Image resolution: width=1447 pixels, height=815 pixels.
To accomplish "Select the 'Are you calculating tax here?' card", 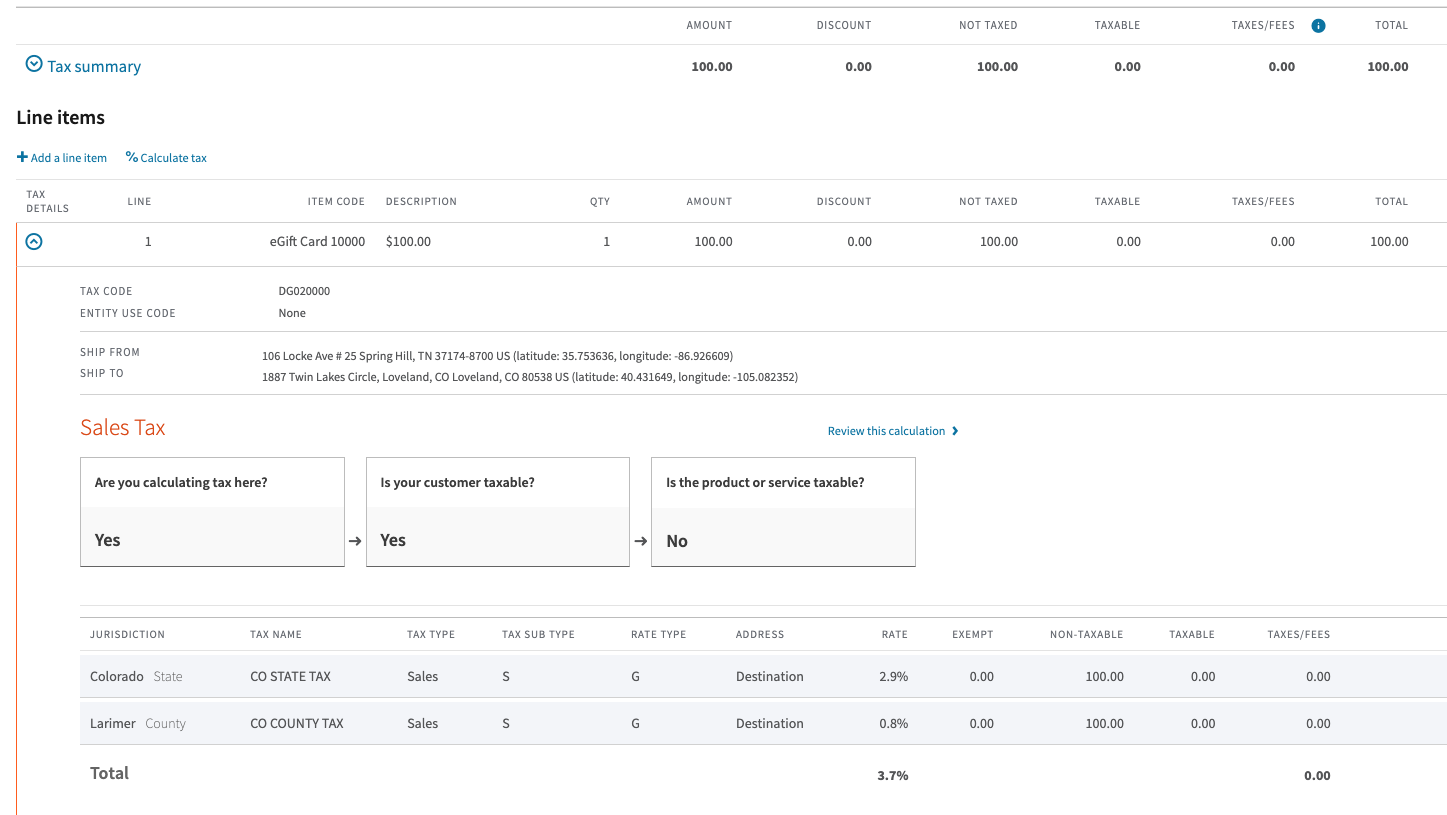I will coord(212,512).
